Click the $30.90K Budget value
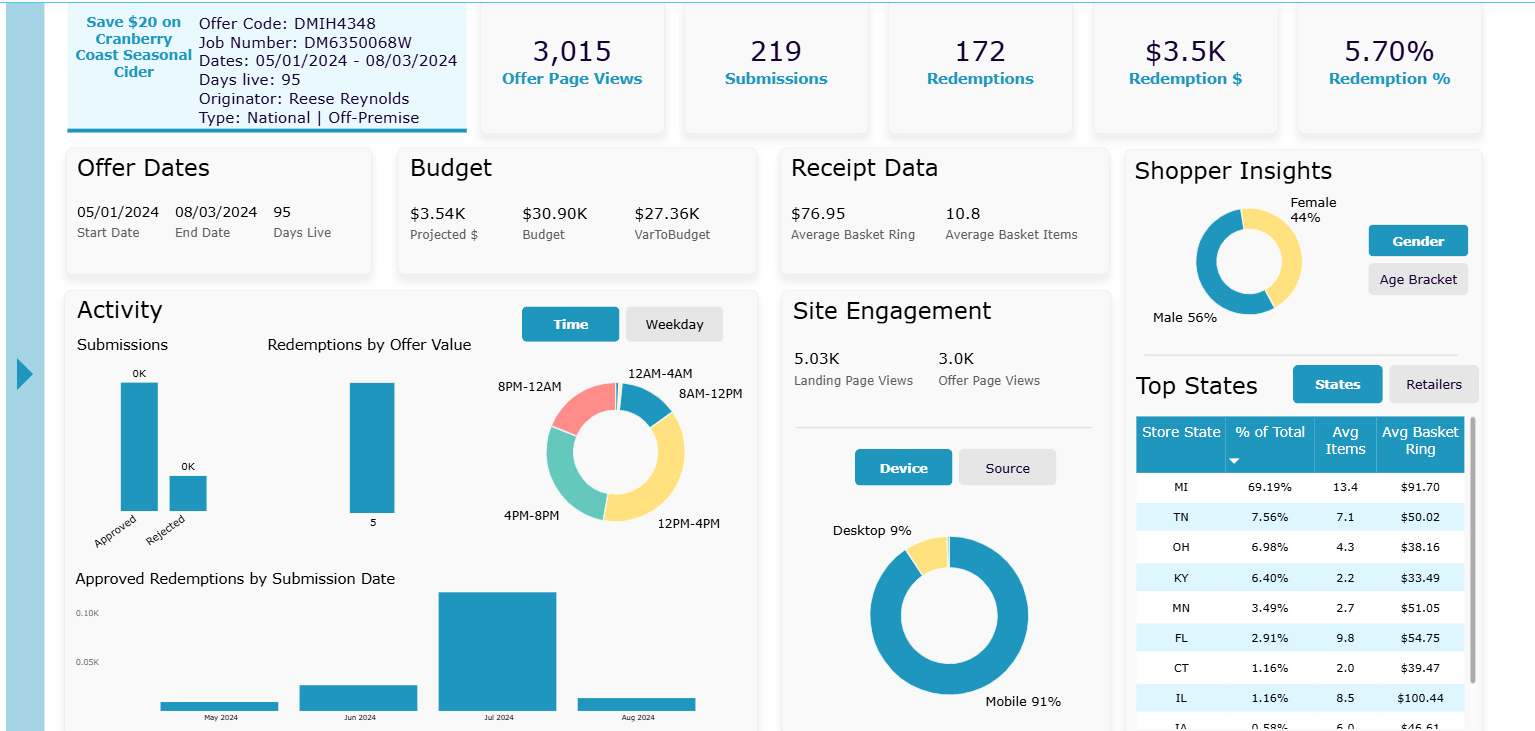 pos(555,213)
